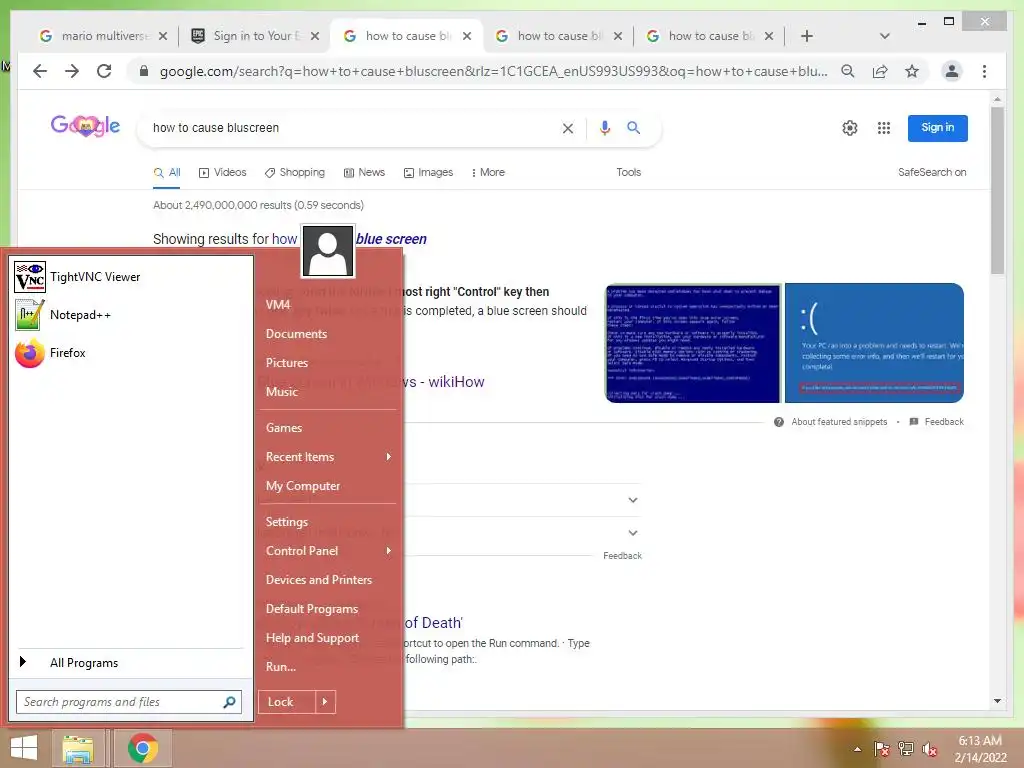Click the share page icon

point(880,71)
